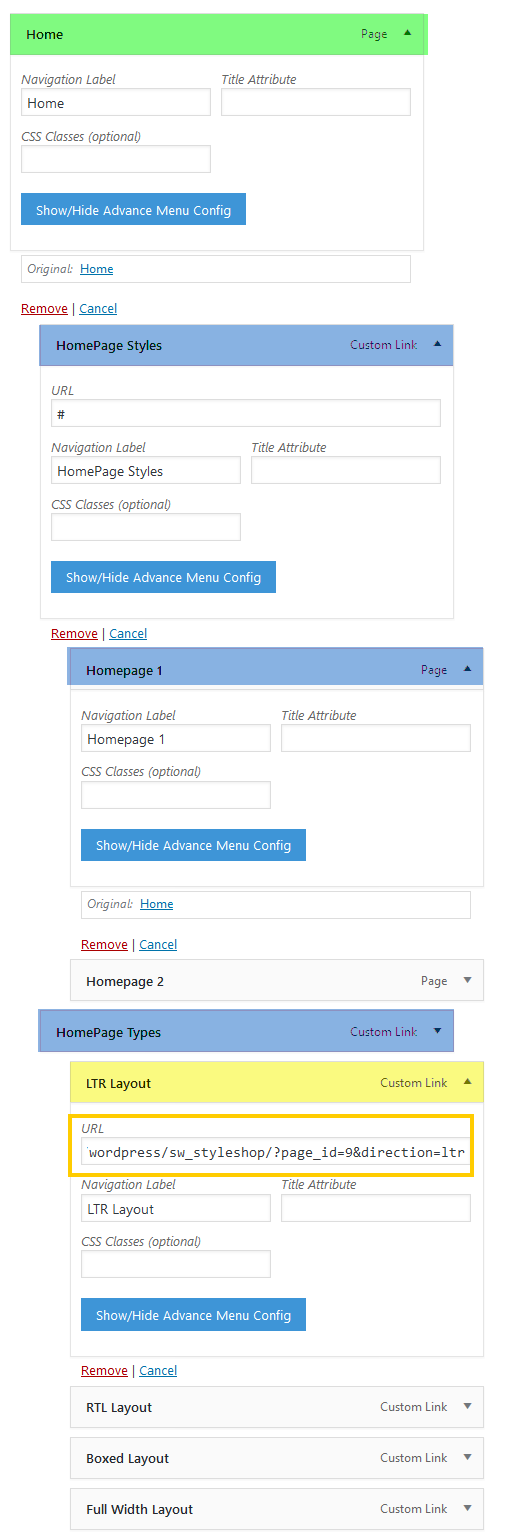Expand the Boxed Layout item arrow
Viewport: 510px width, 1536px height.
(x=467, y=1457)
